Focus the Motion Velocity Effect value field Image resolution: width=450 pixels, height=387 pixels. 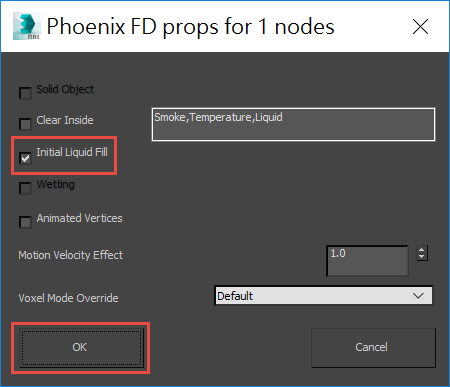point(367,261)
